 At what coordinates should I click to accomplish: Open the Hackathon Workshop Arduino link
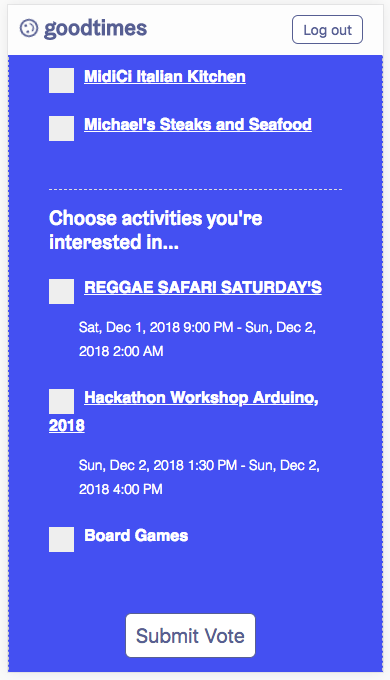pos(201,398)
